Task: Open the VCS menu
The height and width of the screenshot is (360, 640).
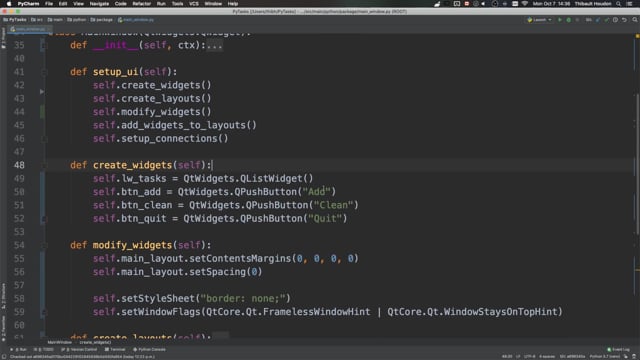Action: click(x=194, y=4)
